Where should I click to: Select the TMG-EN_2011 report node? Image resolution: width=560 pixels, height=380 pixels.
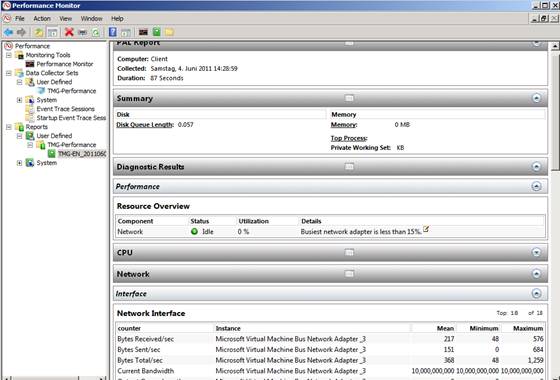(82, 154)
